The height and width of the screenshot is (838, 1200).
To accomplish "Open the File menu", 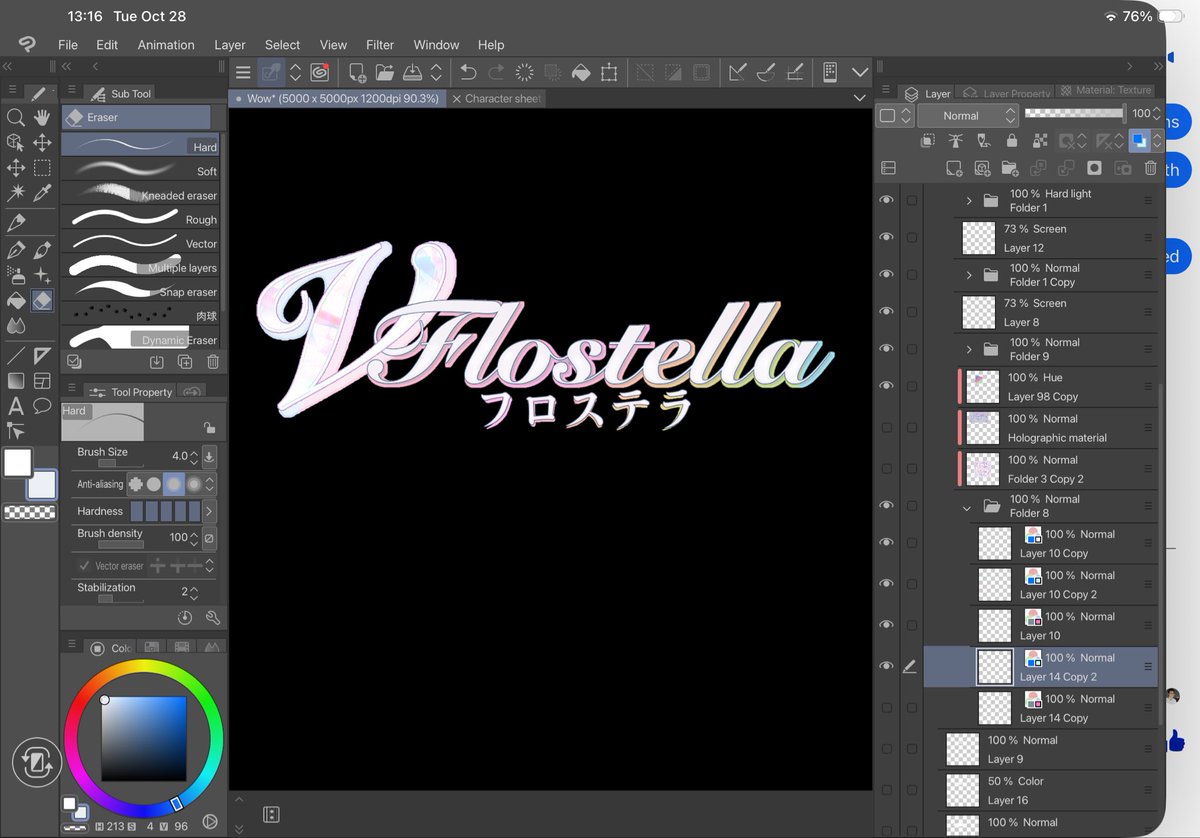I will 68,45.
